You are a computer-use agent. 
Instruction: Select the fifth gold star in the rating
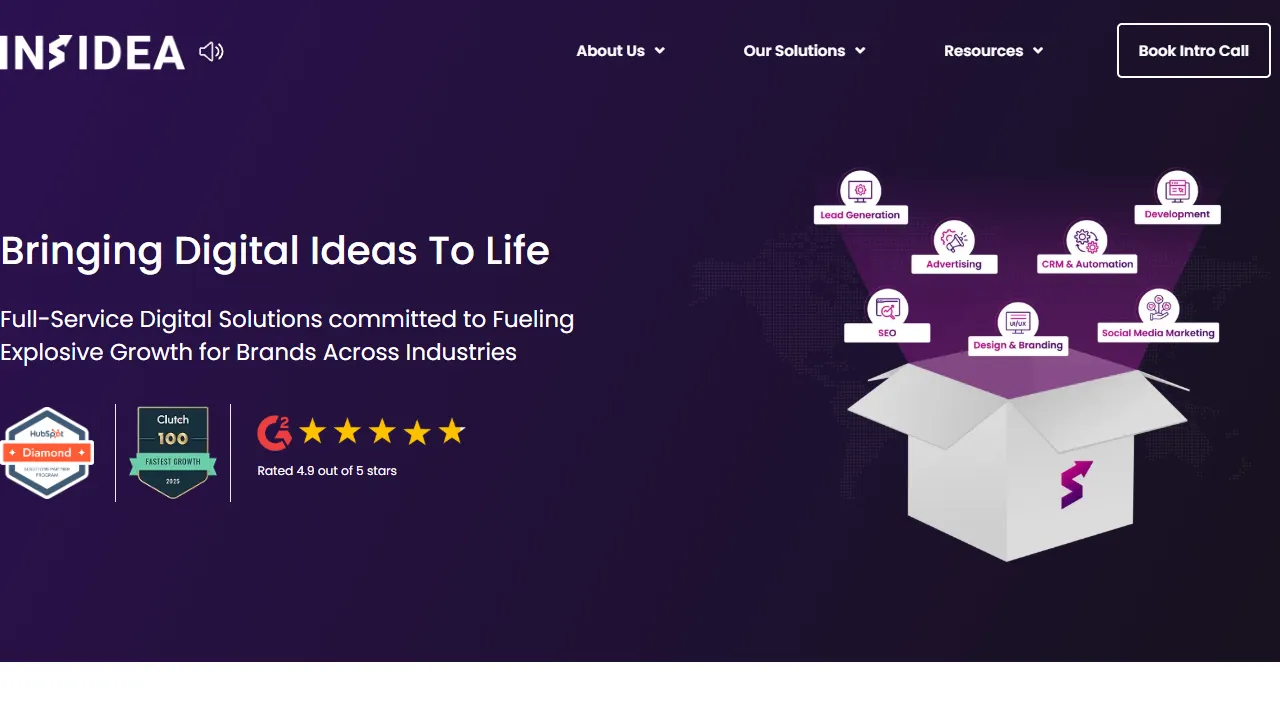(x=451, y=431)
